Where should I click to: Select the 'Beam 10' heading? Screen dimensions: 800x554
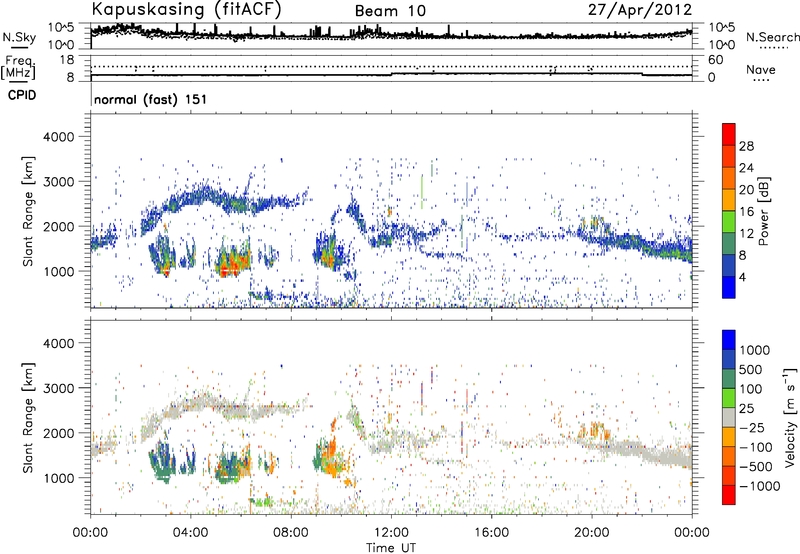tap(390, 11)
